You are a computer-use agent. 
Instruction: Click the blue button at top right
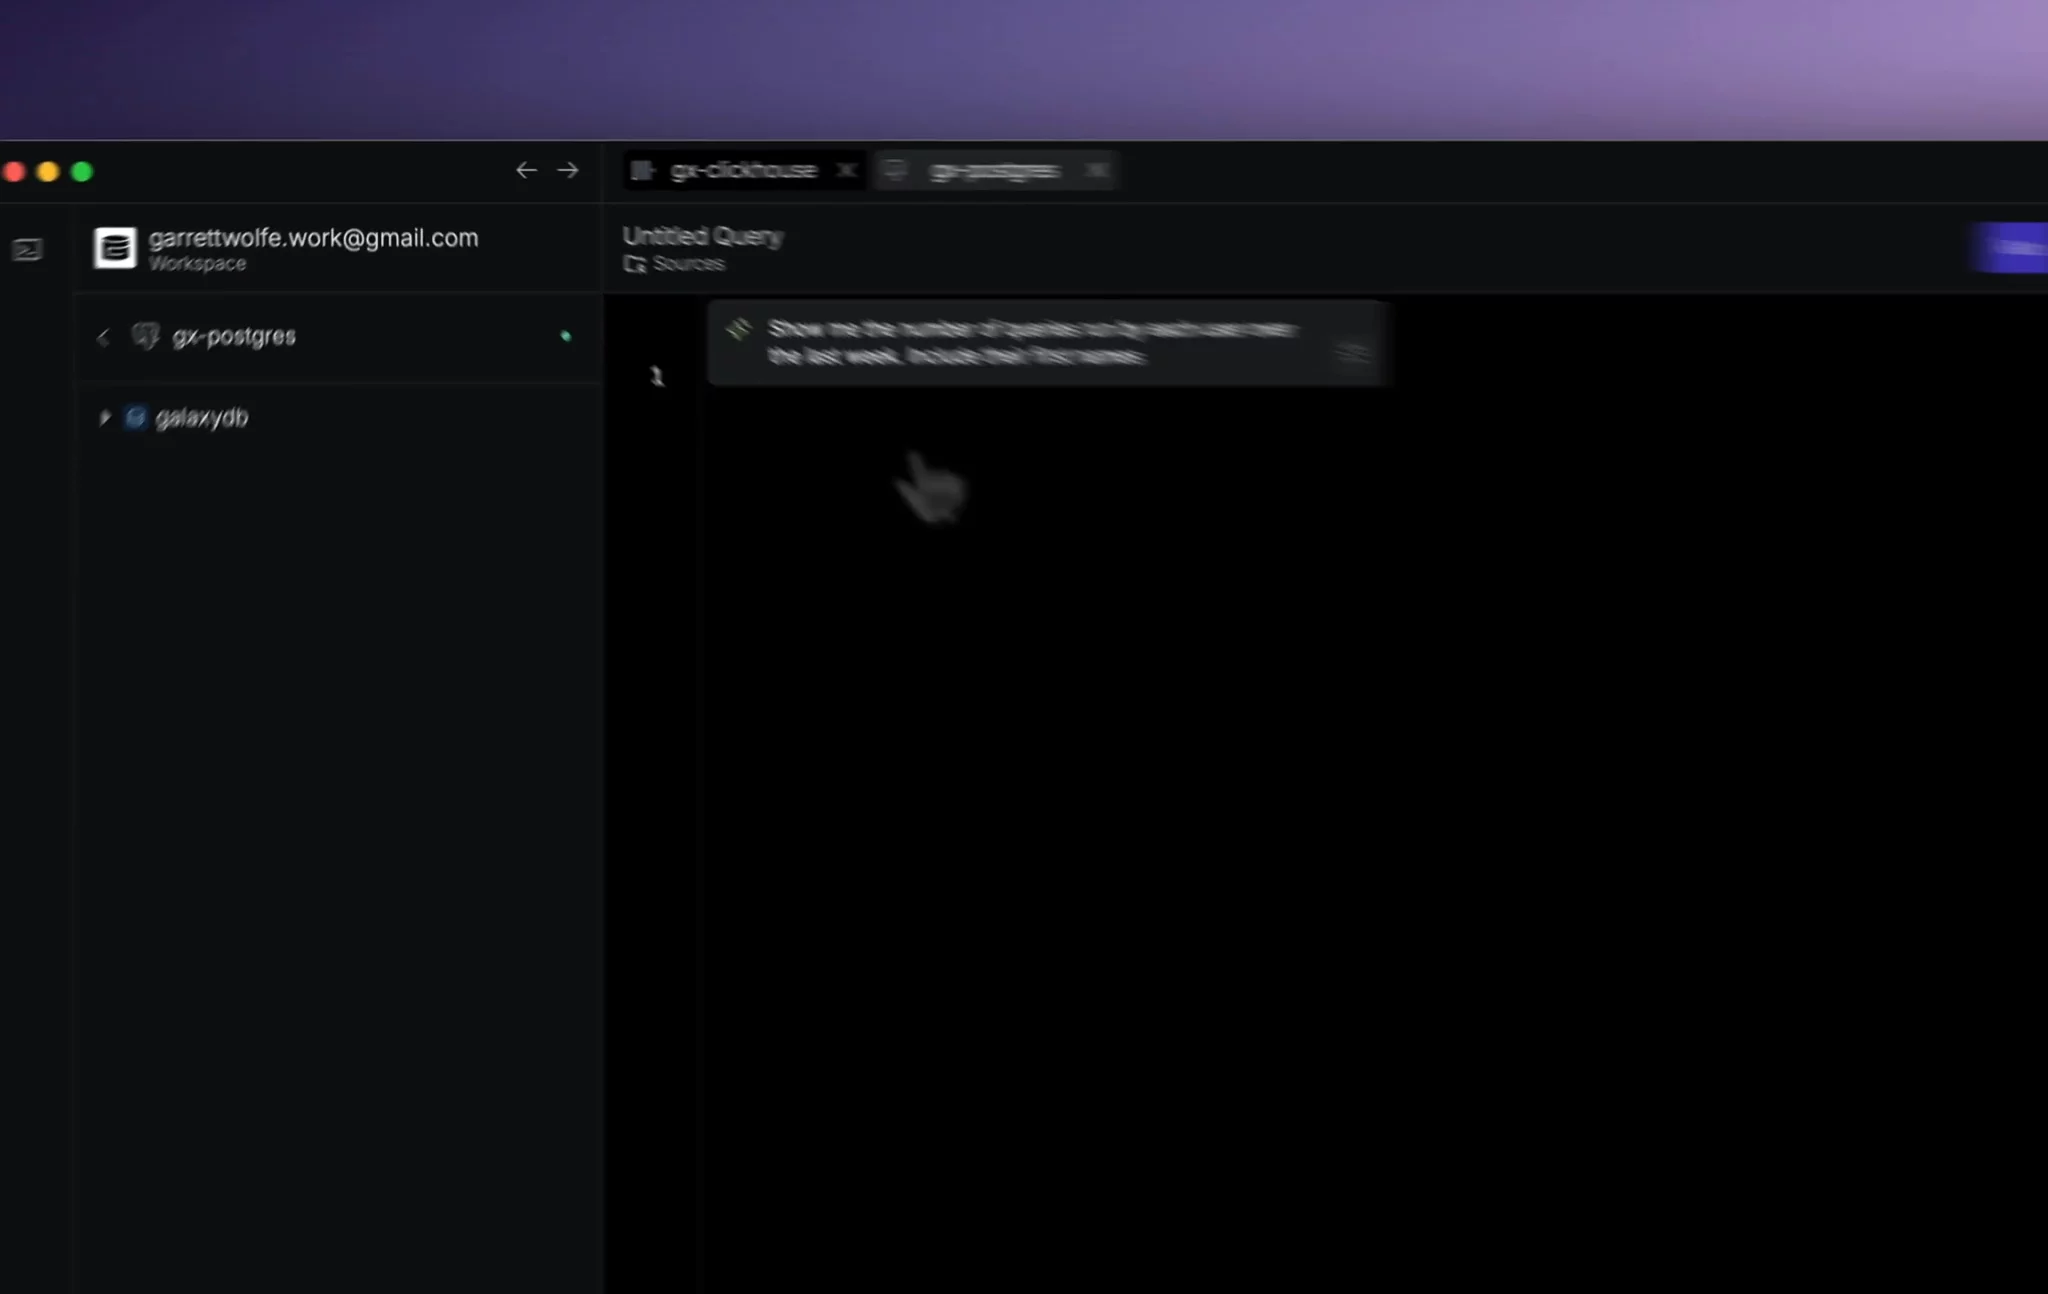point(2010,247)
